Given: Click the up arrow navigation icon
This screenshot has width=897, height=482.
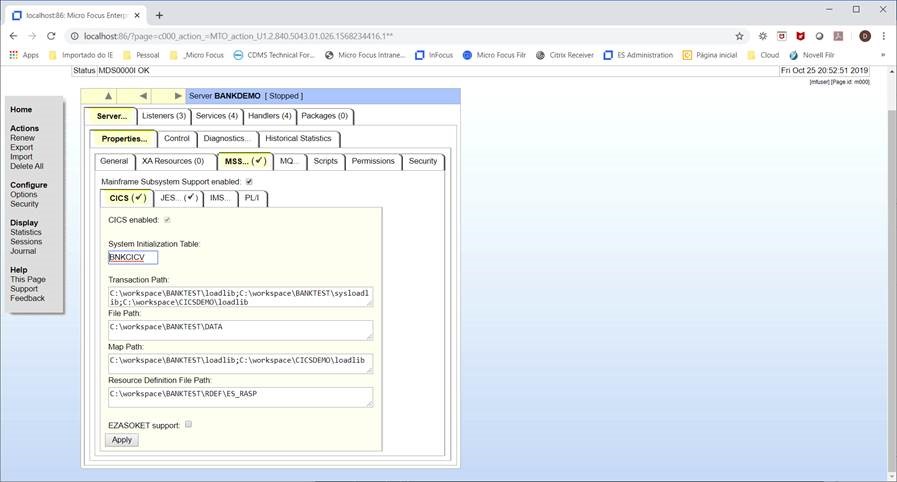Looking at the screenshot, I should coord(108,96).
